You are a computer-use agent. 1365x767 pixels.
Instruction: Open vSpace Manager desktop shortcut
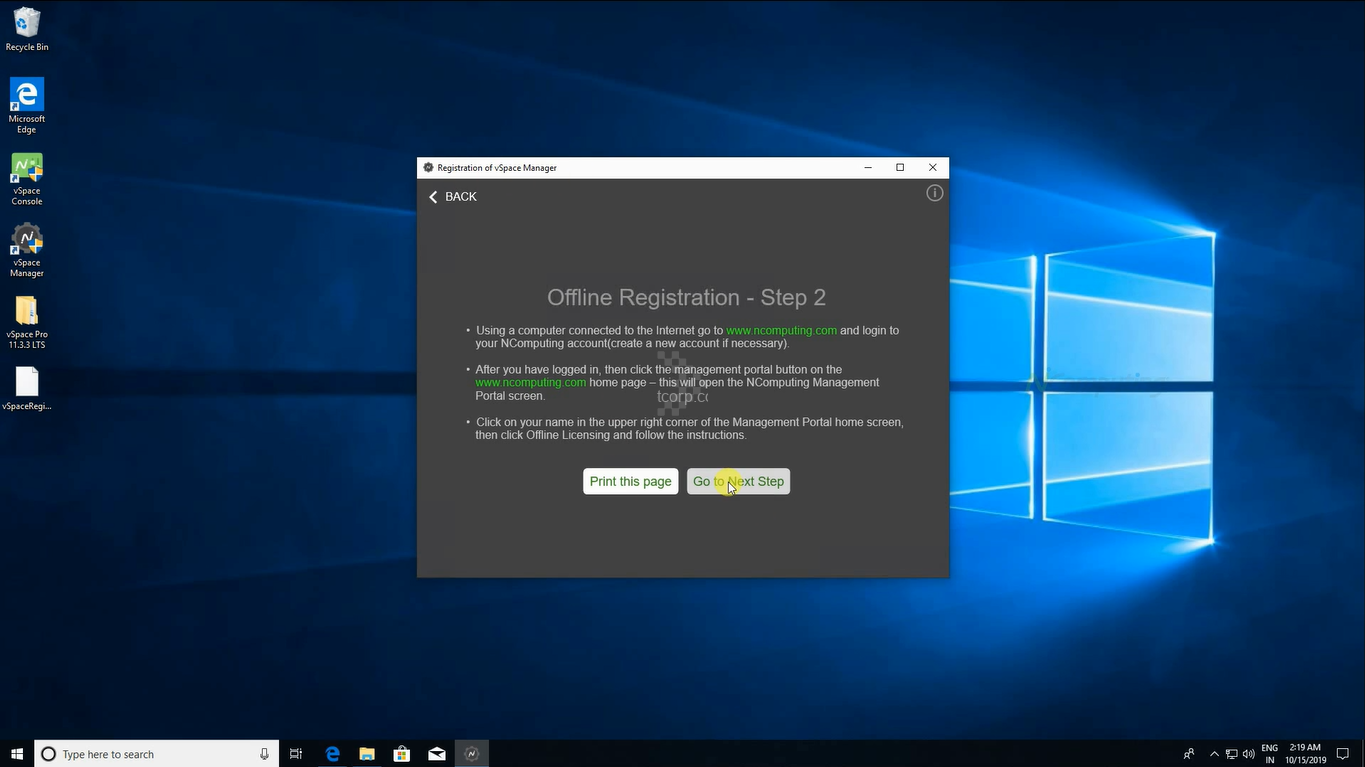pos(27,251)
